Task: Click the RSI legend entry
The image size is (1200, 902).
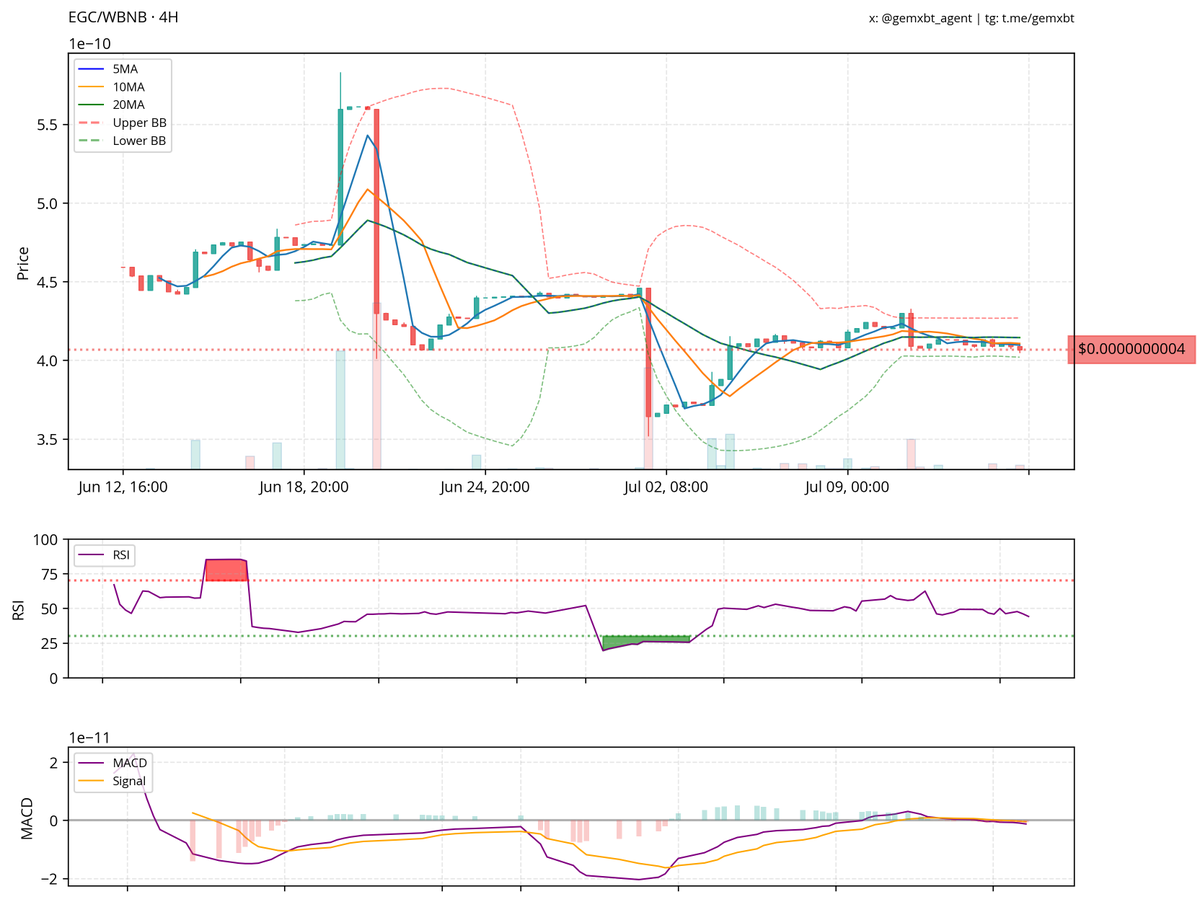Action: click(x=105, y=553)
